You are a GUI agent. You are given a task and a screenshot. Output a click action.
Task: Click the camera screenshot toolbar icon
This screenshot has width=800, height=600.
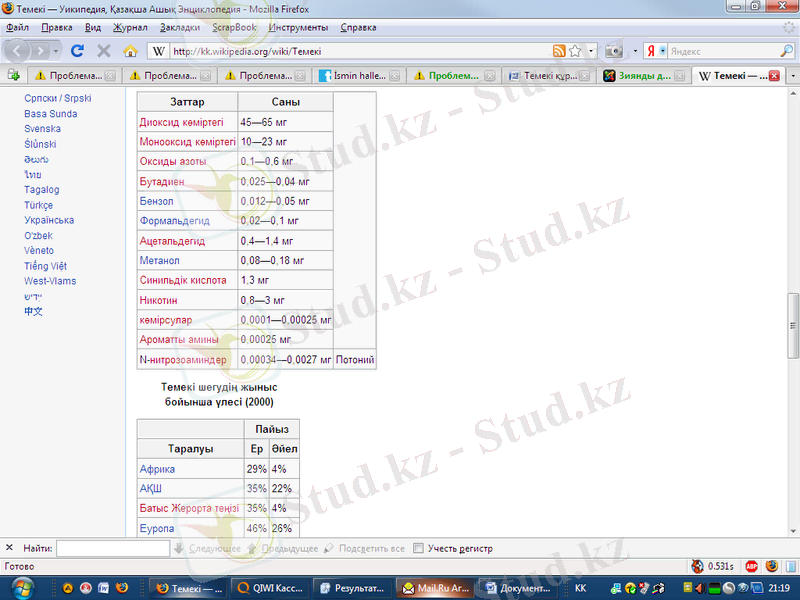point(613,50)
